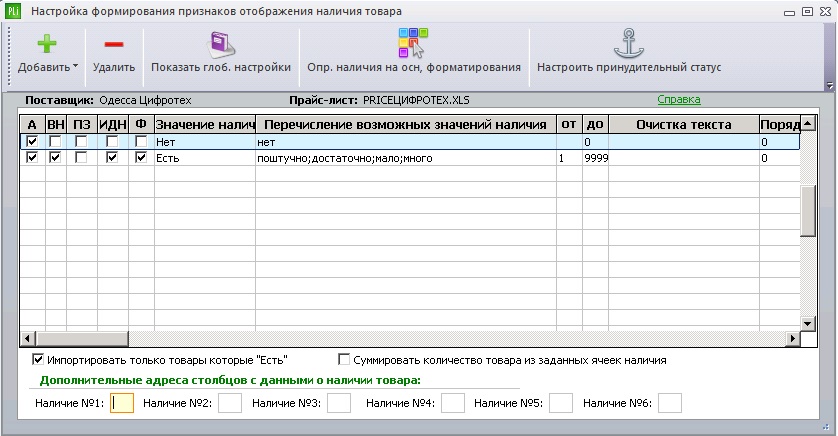This screenshot has width=838, height=436.
Task: Click the horizontal scrollbar right arrow
Action: pyautogui.click(x=793, y=338)
